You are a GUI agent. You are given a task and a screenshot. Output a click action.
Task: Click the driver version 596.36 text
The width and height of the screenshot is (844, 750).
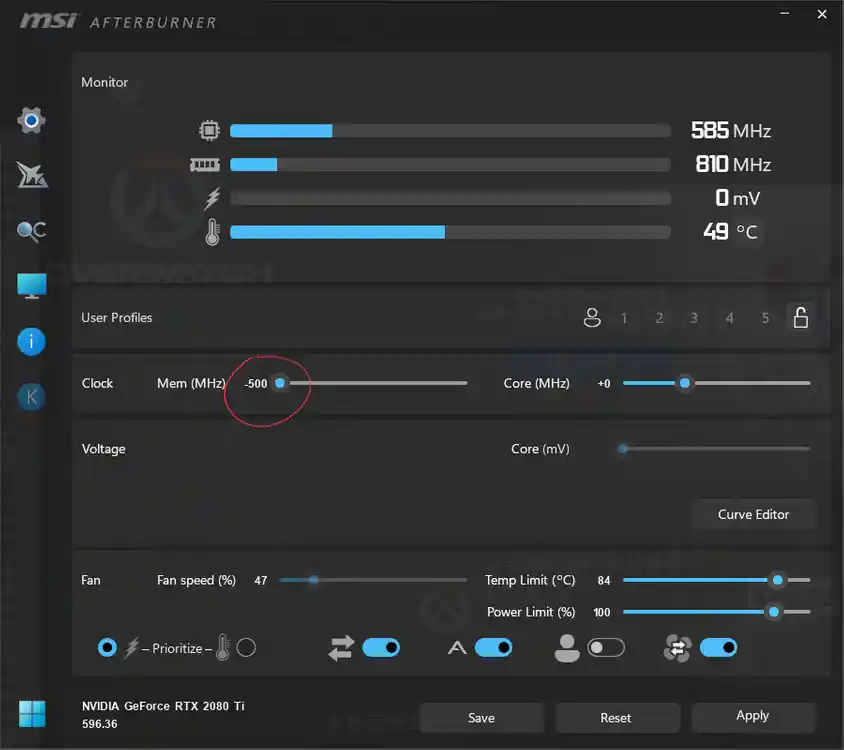tap(100, 724)
